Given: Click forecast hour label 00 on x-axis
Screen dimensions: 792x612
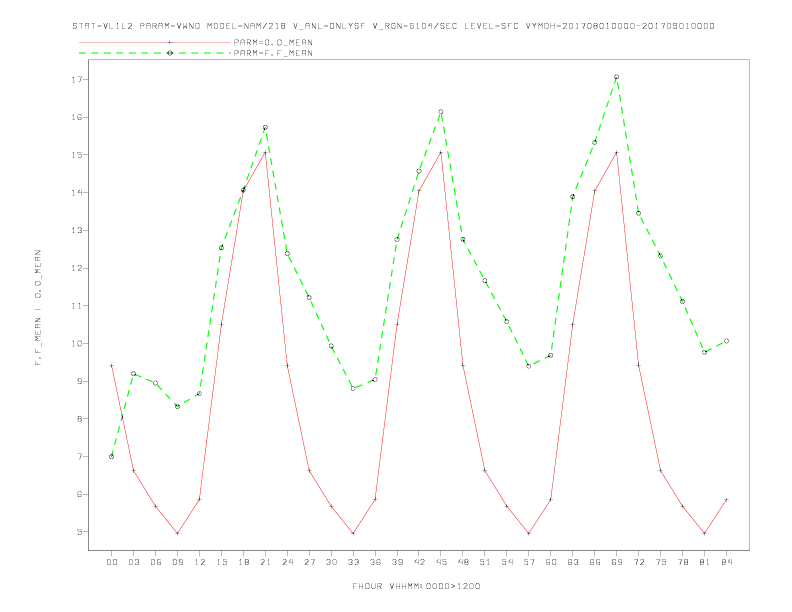Looking at the screenshot, I should (x=112, y=562).
